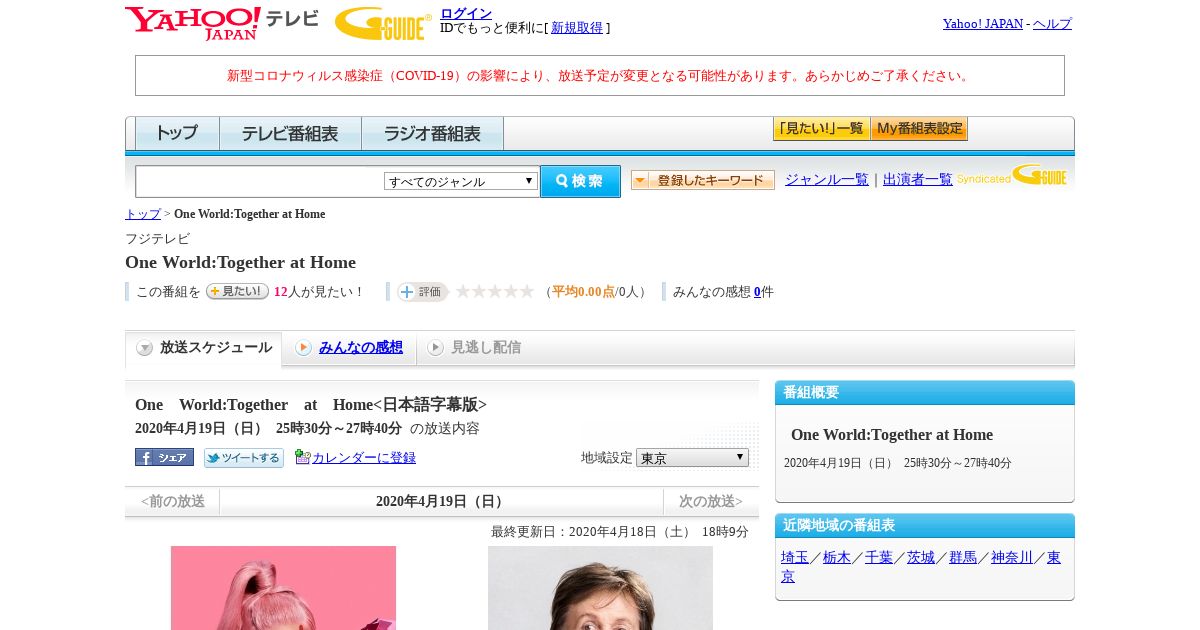
Task: Open the 栃木 regional listing link
Action: [837, 557]
